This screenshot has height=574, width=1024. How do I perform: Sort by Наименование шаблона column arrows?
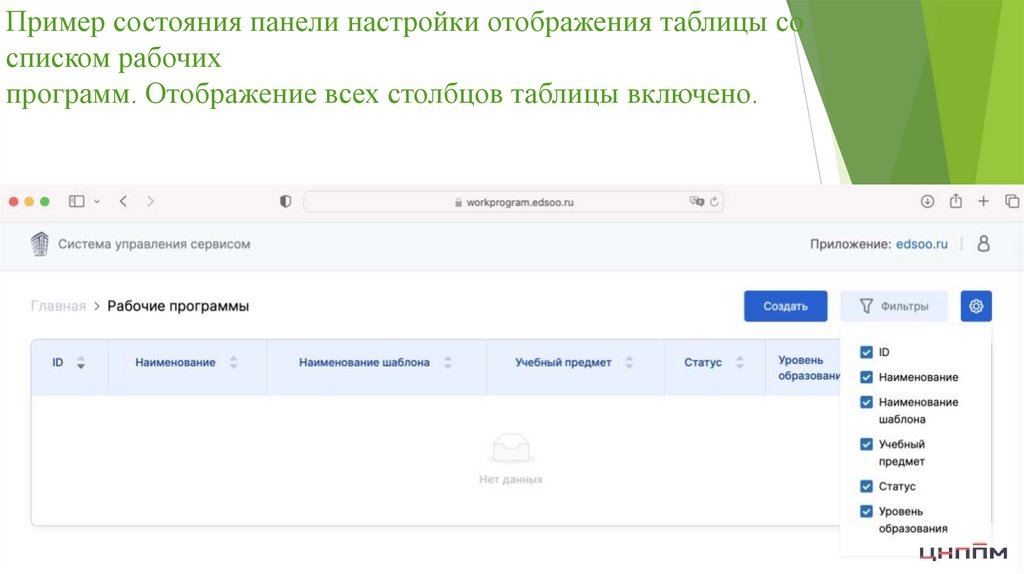pos(447,362)
